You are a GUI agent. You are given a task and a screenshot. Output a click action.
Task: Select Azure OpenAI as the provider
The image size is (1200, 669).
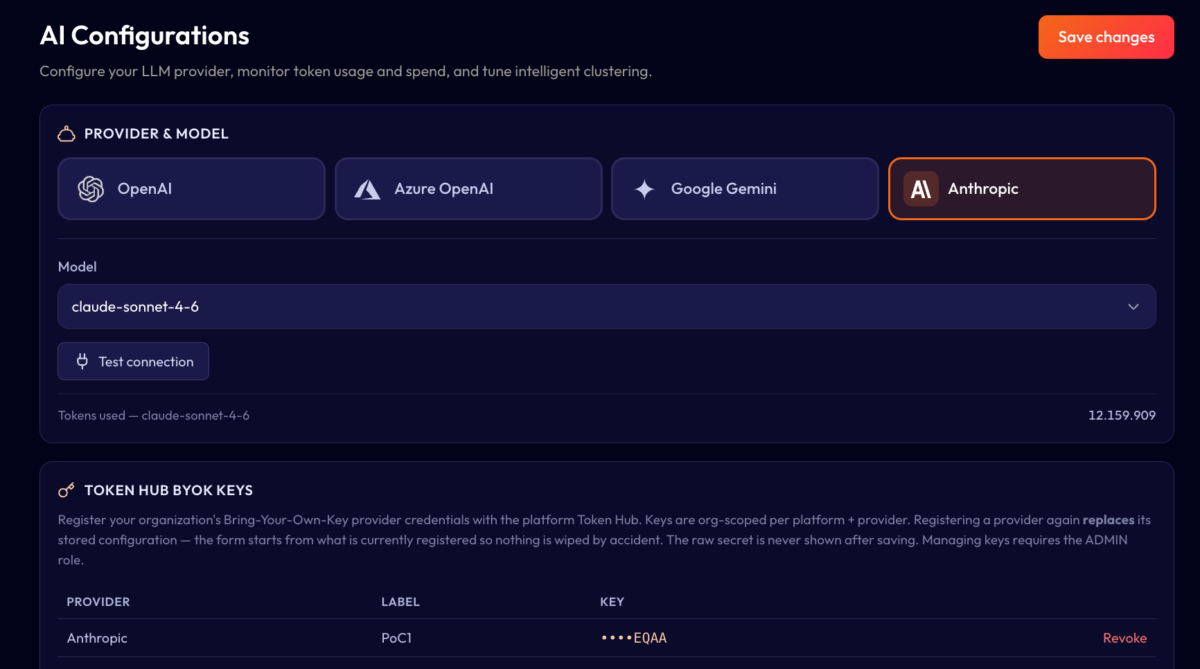click(x=468, y=189)
